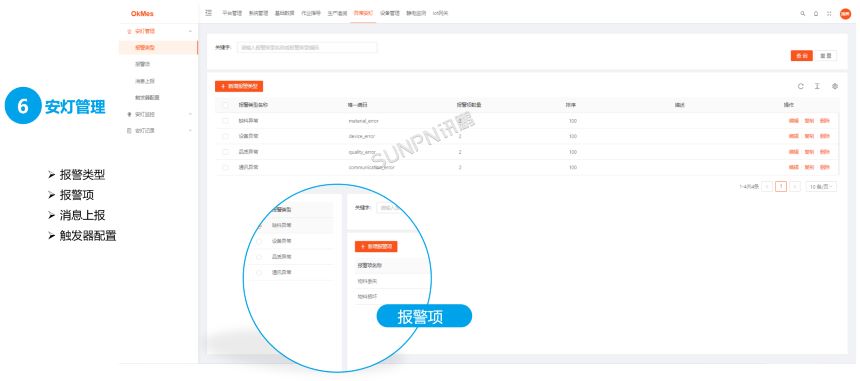Click the OkMes logo
The height and width of the screenshot is (381, 860).
point(143,13)
